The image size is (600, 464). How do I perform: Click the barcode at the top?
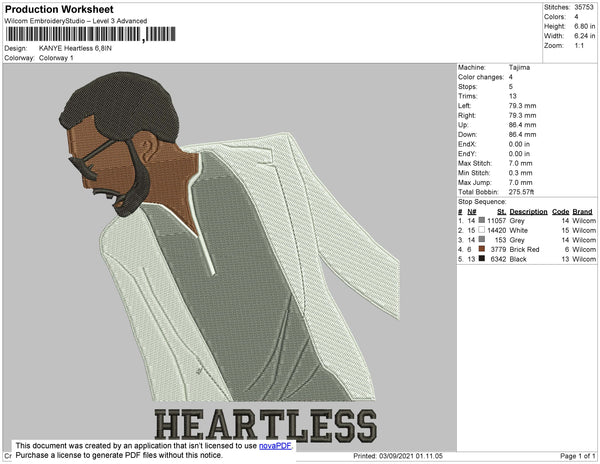pyautogui.click(x=91, y=34)
